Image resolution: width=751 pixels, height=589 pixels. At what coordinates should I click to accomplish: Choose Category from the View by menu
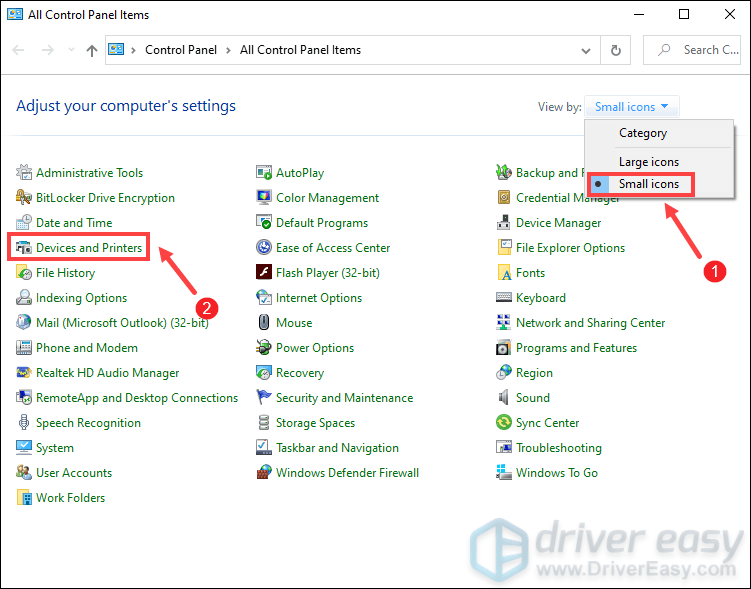click(642, 133)
